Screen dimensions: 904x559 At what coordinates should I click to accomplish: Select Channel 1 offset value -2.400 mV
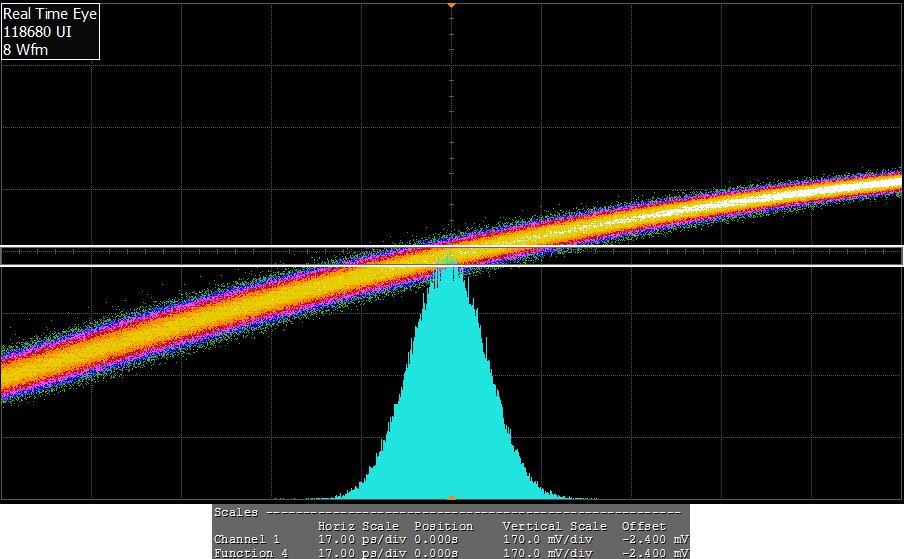click(x=652, y=539)
